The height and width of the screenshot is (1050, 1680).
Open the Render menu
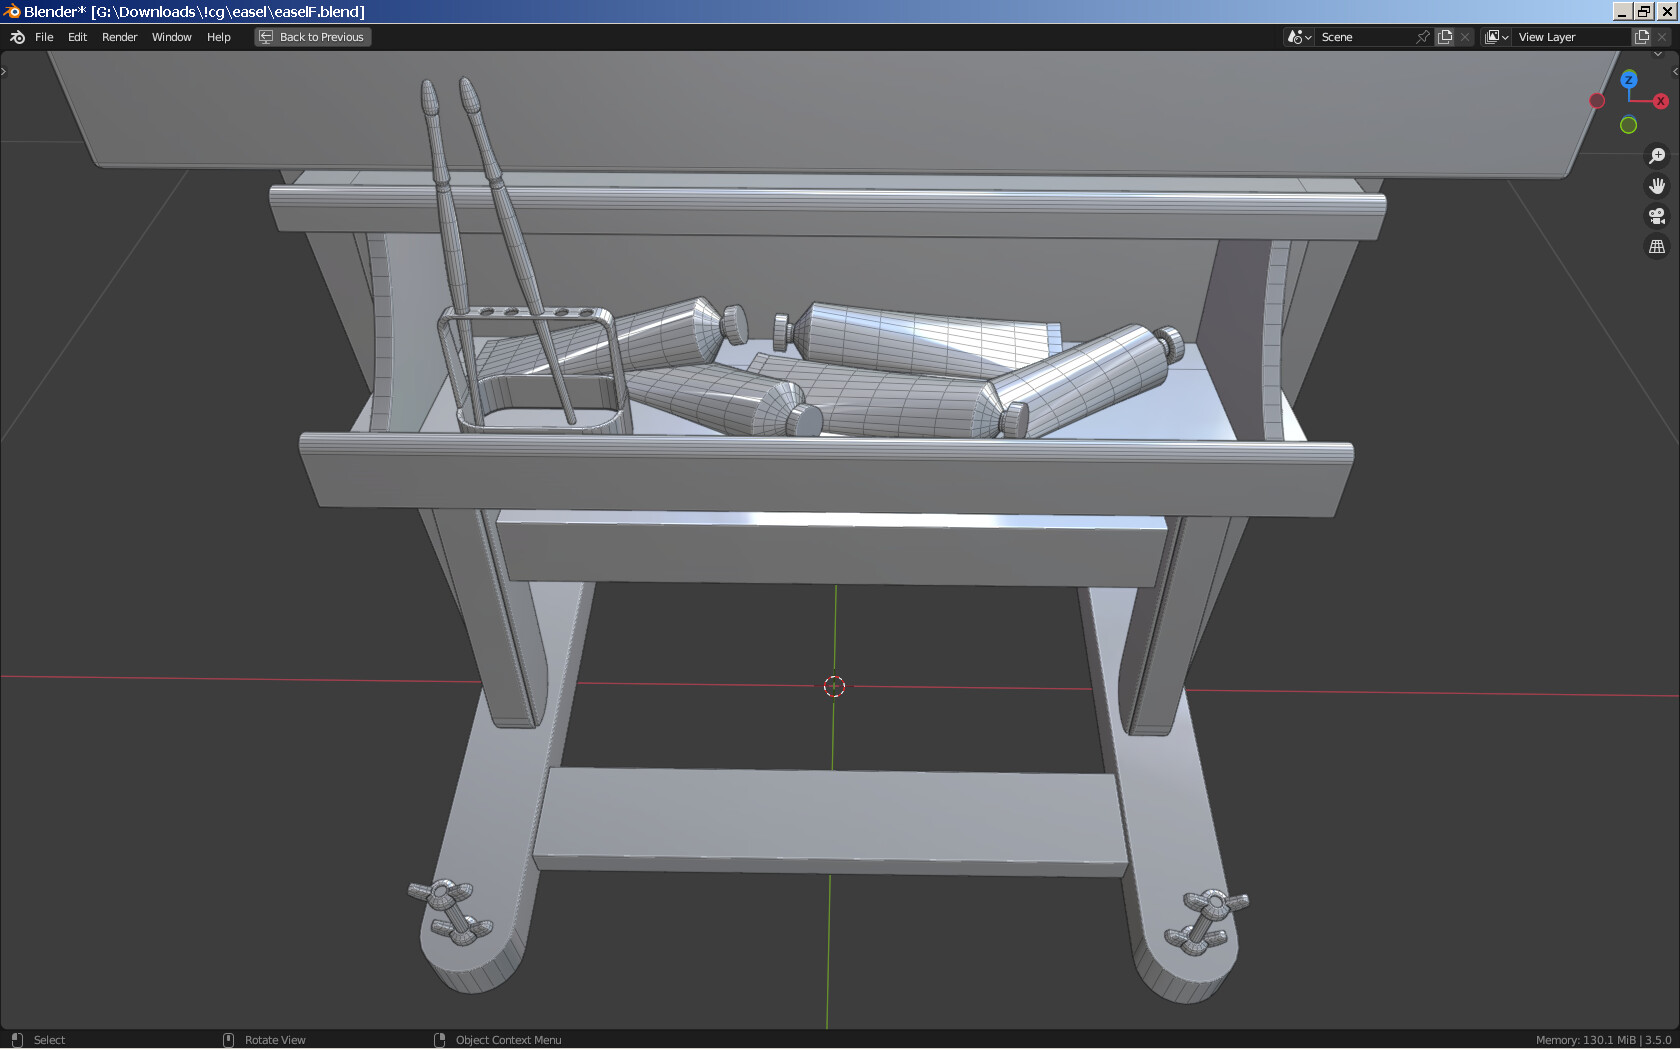119,37
